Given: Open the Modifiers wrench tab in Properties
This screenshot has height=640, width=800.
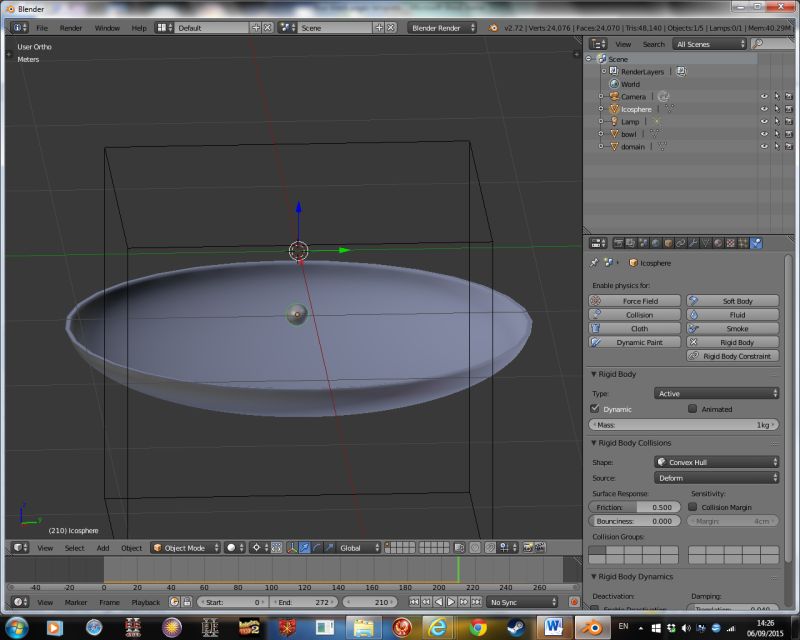Looking at the screenshot, I should [x=693, y=242].
